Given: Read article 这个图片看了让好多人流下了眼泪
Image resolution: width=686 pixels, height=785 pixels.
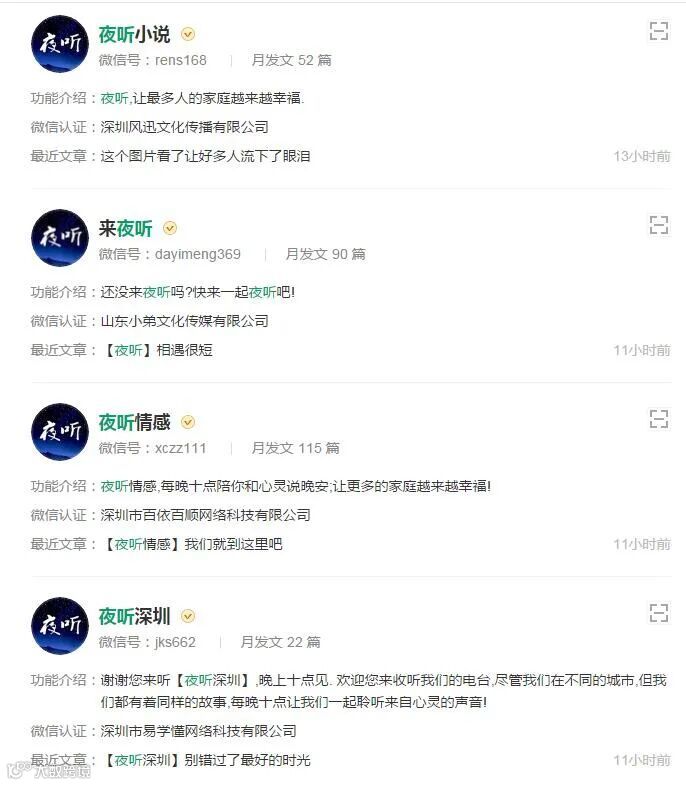Looking at the screenshot, I should click(x=205, y=156).
